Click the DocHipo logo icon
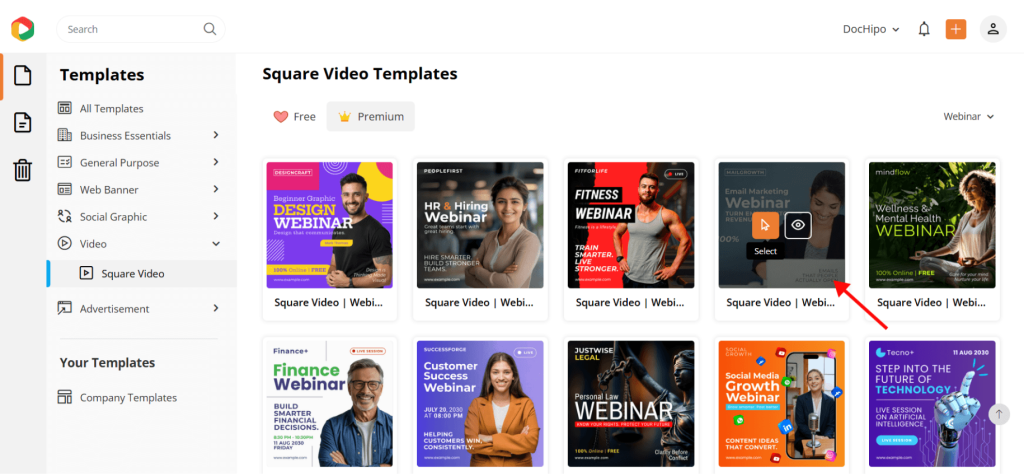1024x476 pixels. point(22,29)
